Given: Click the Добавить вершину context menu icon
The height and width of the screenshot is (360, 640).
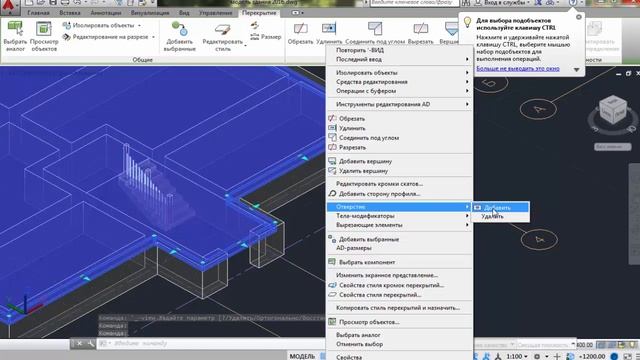Looking at the screenshot, I should (x=332, y=161).
